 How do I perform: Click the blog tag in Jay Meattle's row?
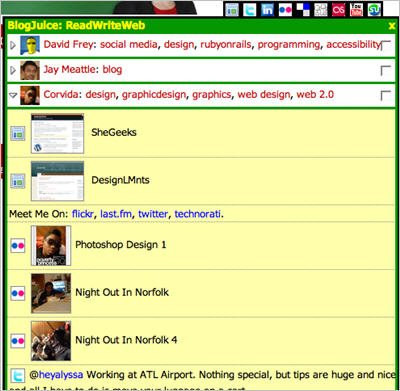tap(112, 69)
